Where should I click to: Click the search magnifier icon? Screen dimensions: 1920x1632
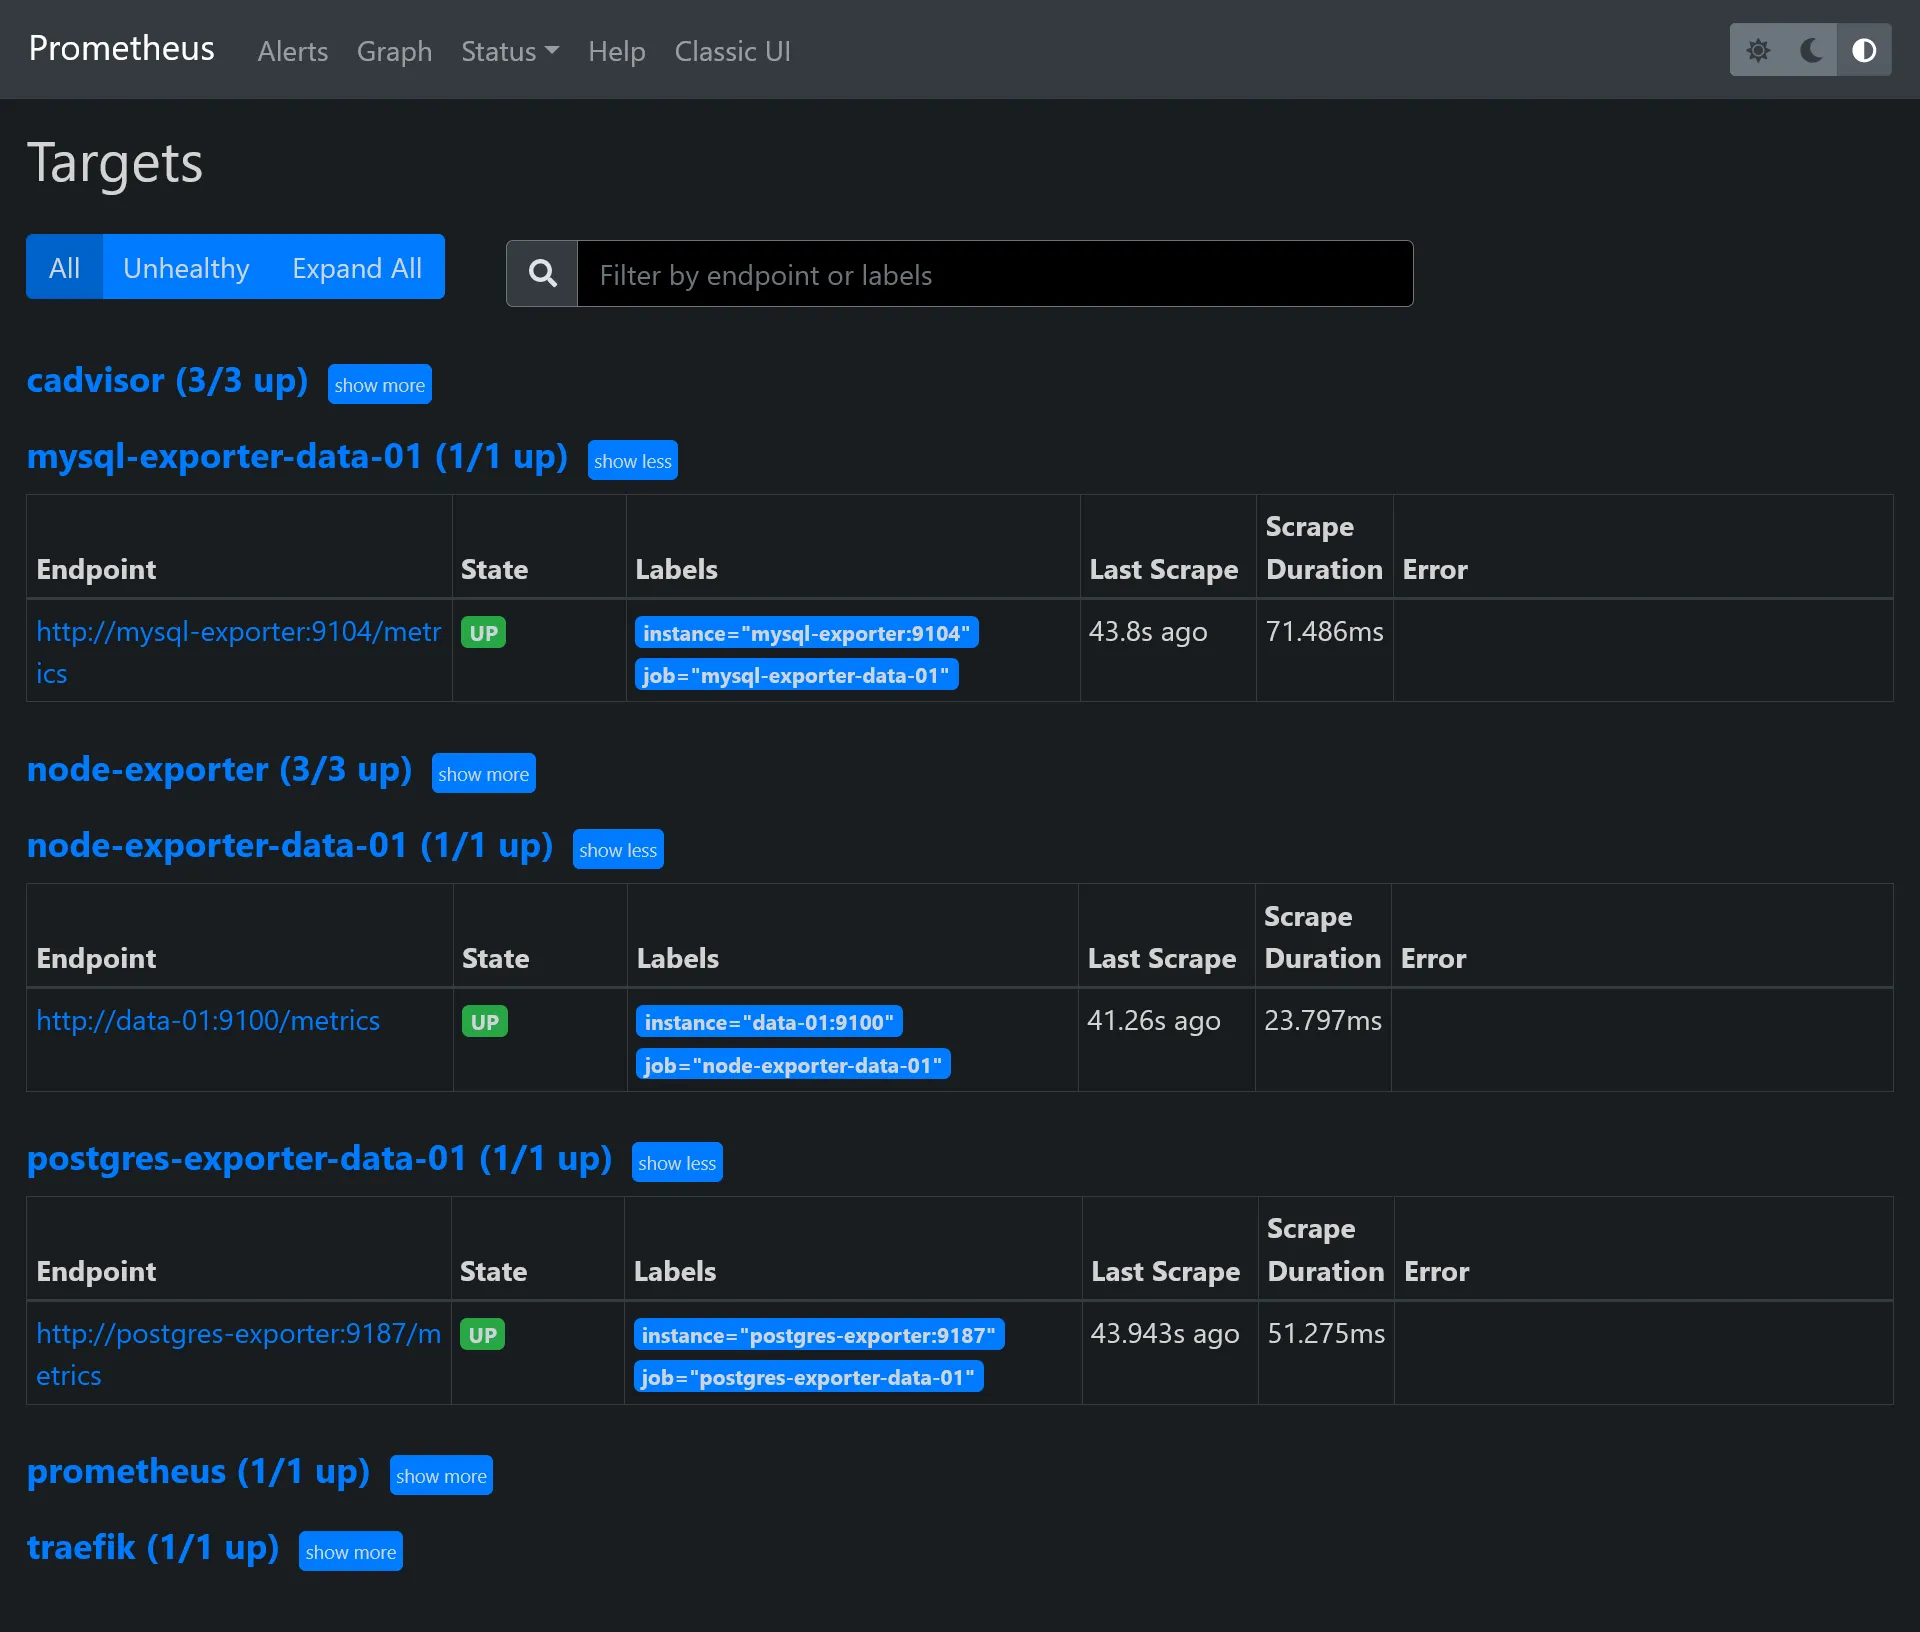coord(542,273)
